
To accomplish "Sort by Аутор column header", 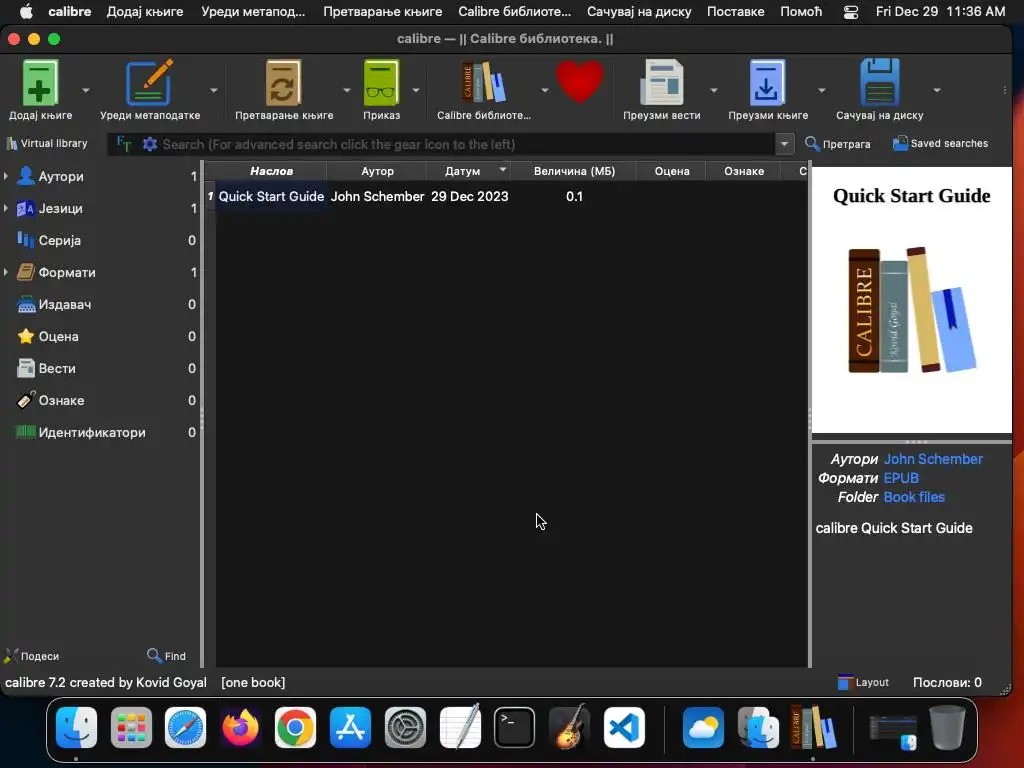I will 377,171.
